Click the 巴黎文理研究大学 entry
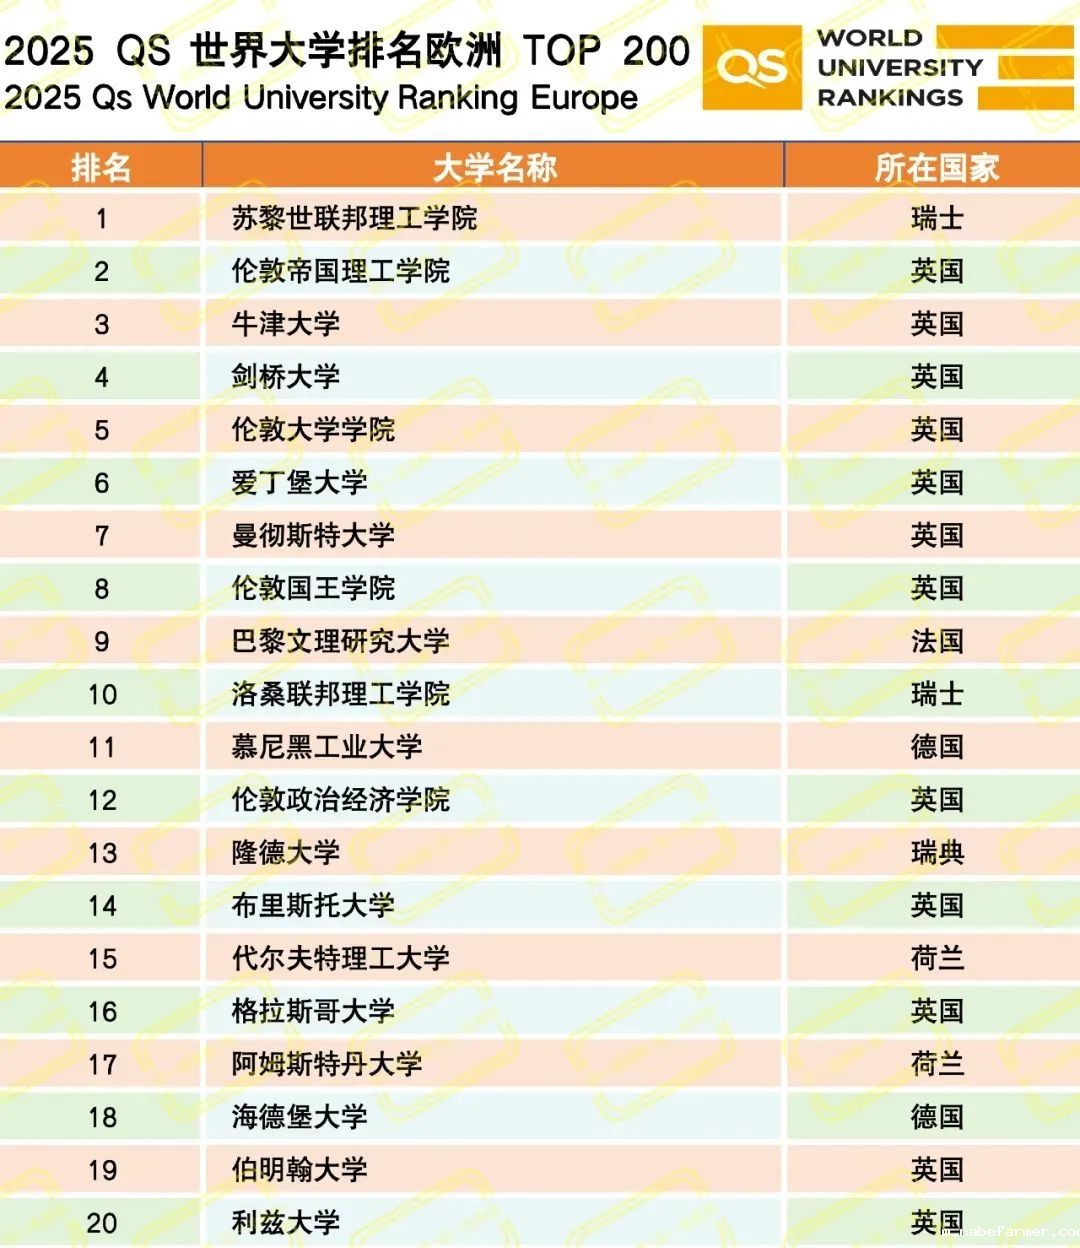This screenshot has width=1080, height=1248. [341, 641]
